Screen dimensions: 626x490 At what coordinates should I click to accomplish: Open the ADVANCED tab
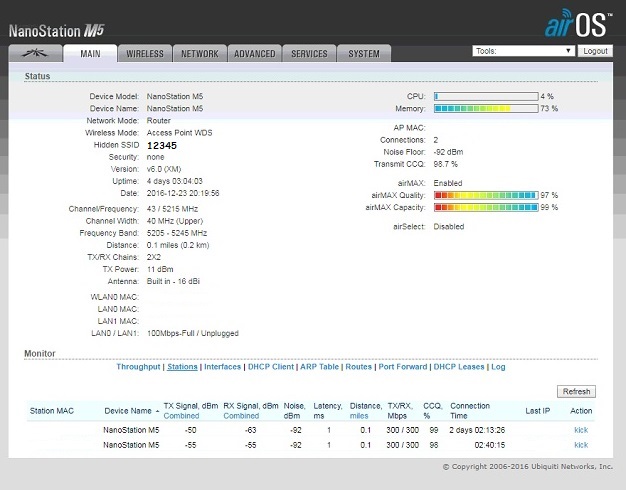point(254,54)
